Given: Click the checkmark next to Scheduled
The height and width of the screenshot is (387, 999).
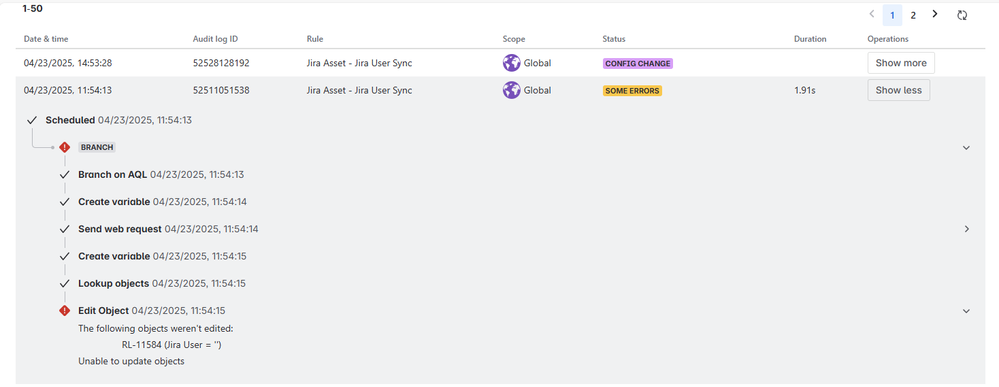Looking at the screenshot, I should (32, 120).
